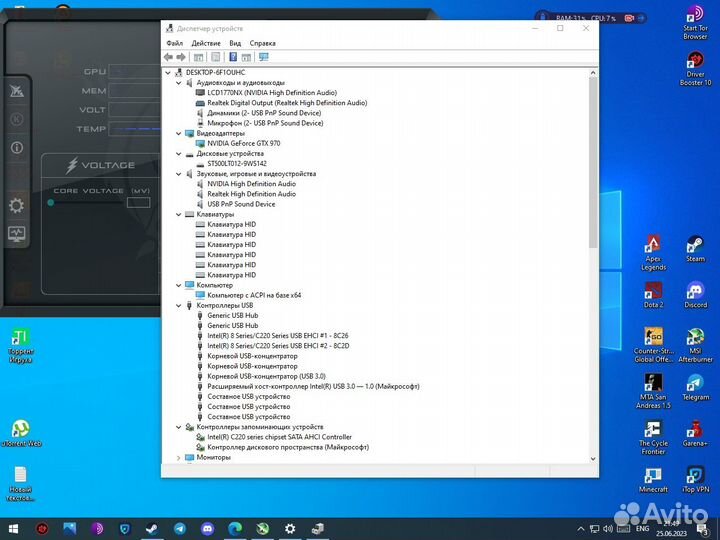The image size is (720, 540).
Task: Collapse the Дисковые устройства category
Action: coord(179,153)
